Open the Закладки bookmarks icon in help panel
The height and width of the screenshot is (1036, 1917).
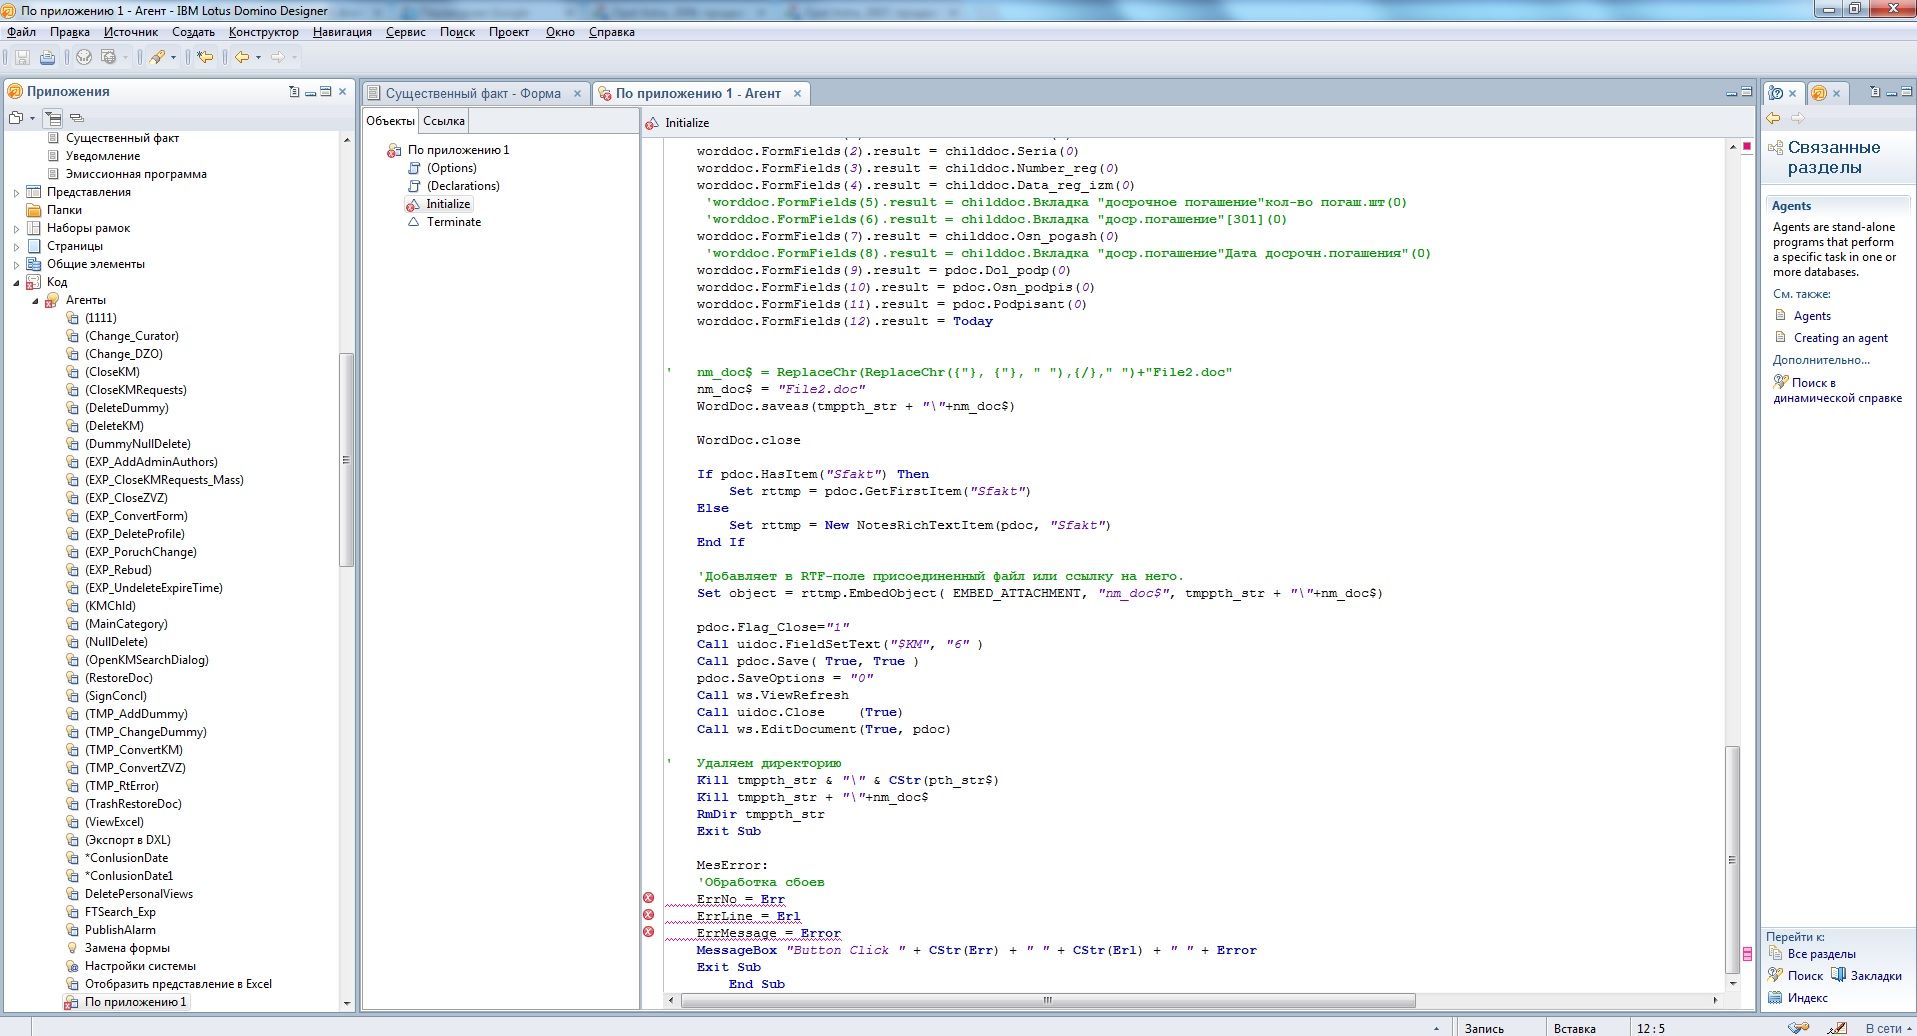point(1838,975)
